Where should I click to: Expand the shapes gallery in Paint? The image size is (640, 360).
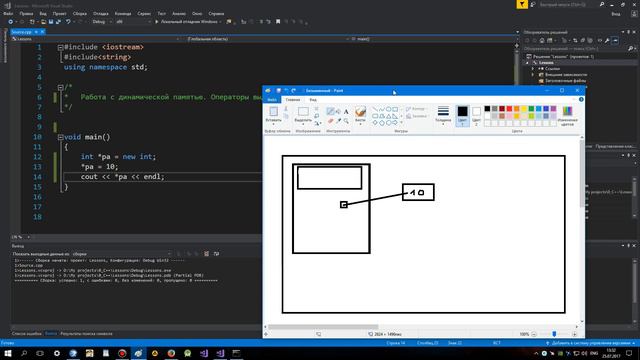[x=401, y=122]
